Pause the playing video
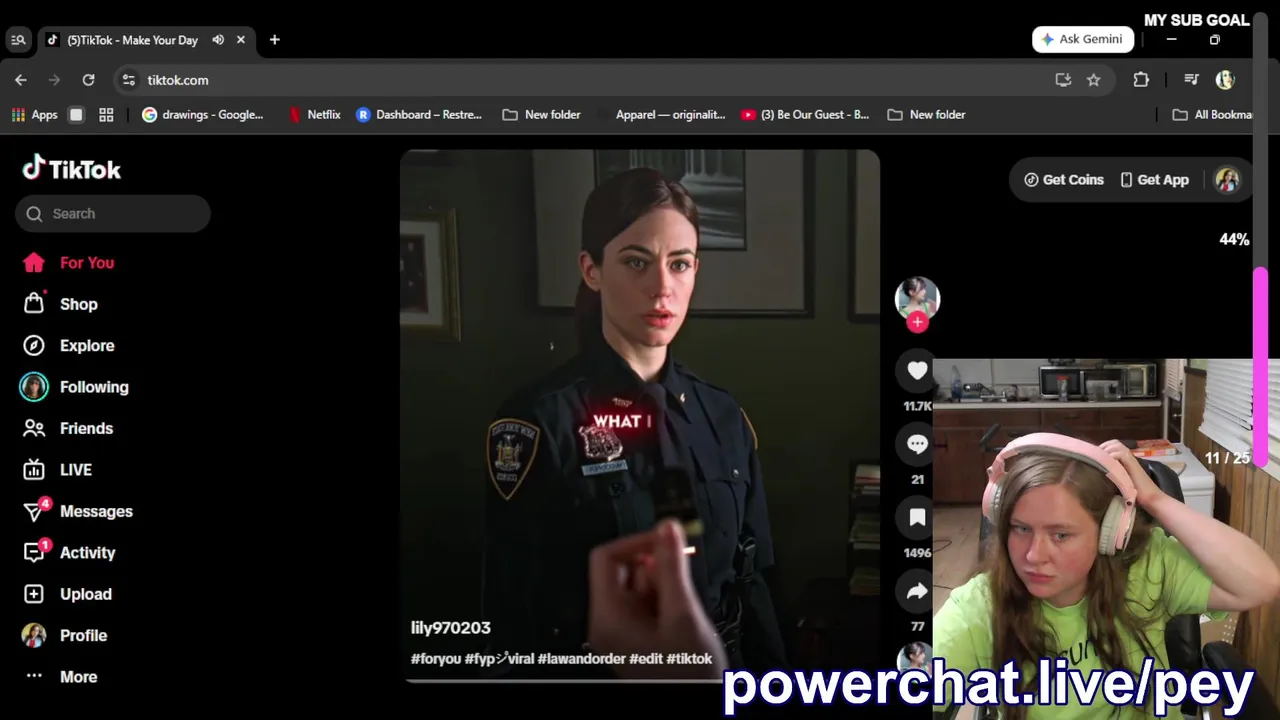The image size is (1280, 720). [x=640, y=415]
